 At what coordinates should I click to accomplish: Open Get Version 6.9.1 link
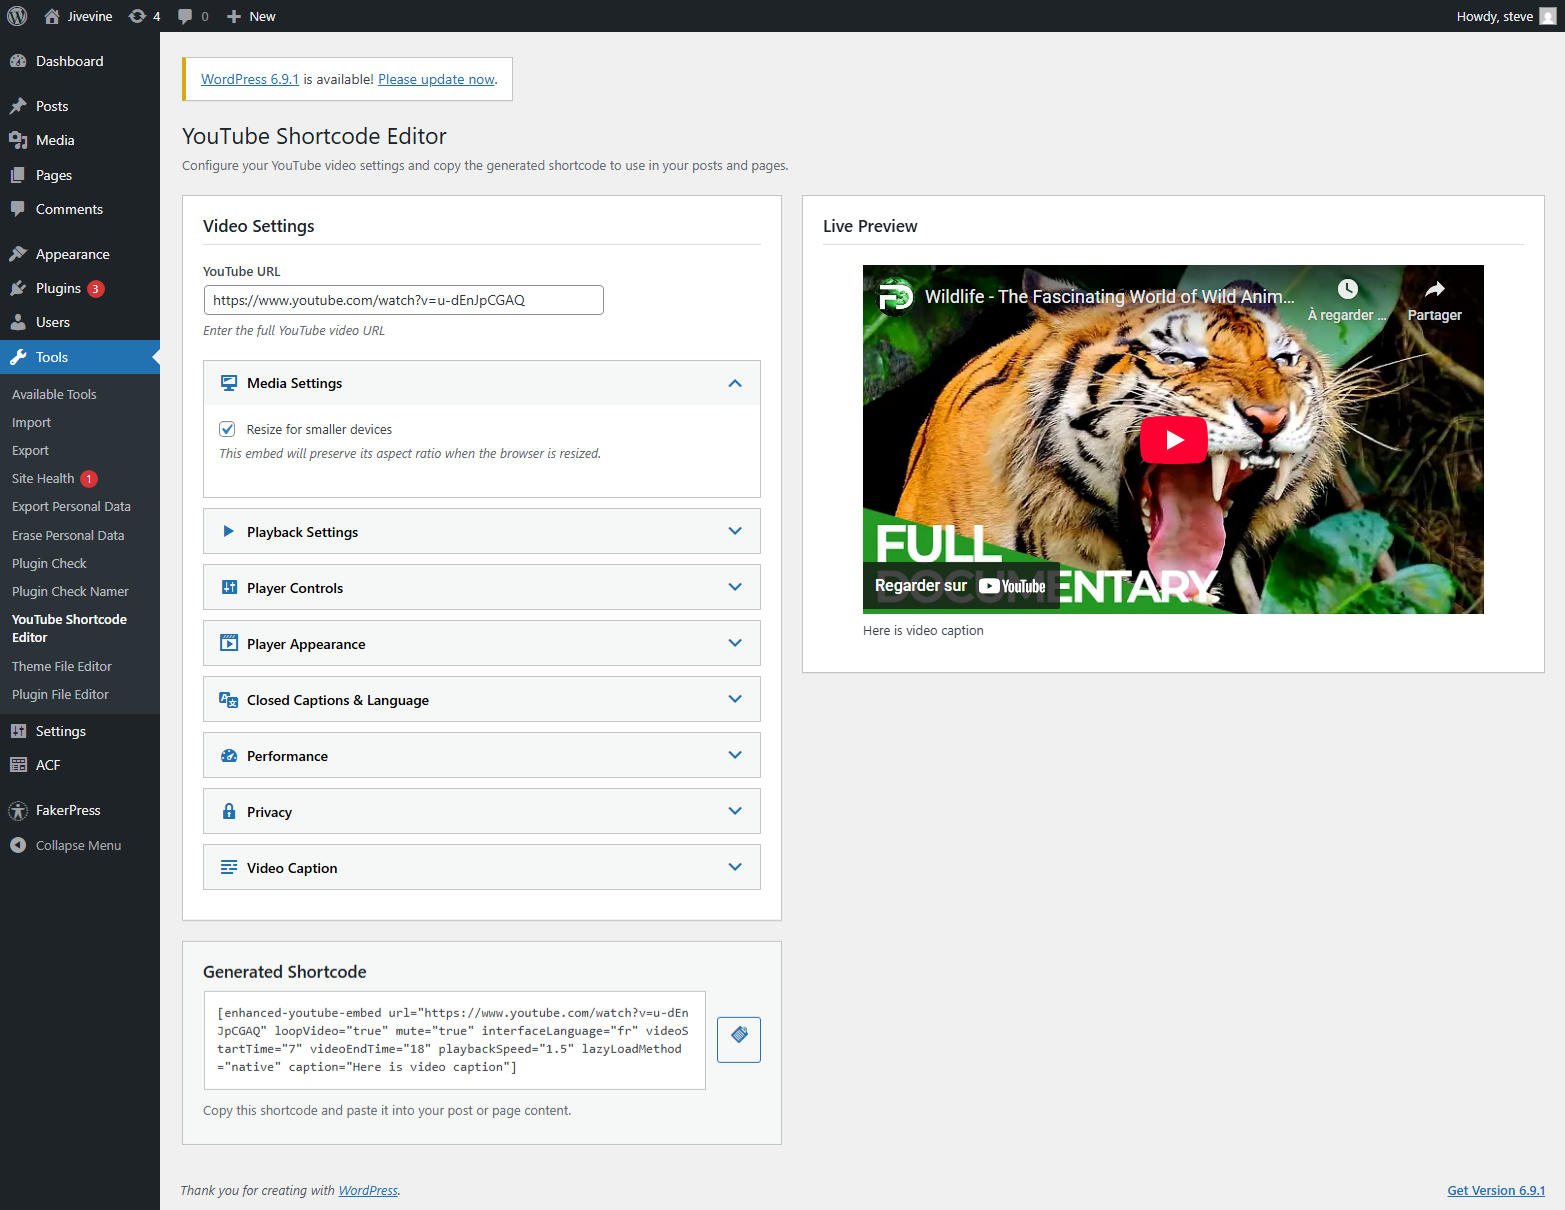click(x=1496, y=1190)
